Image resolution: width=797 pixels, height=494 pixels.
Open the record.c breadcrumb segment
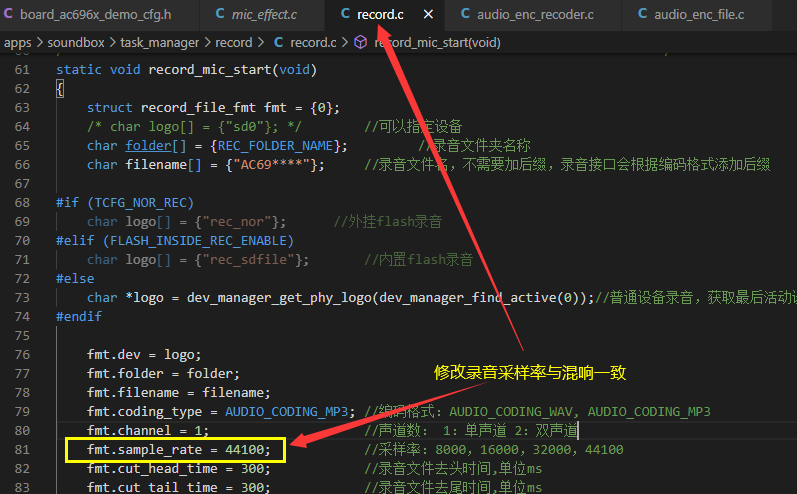point(313,43)
